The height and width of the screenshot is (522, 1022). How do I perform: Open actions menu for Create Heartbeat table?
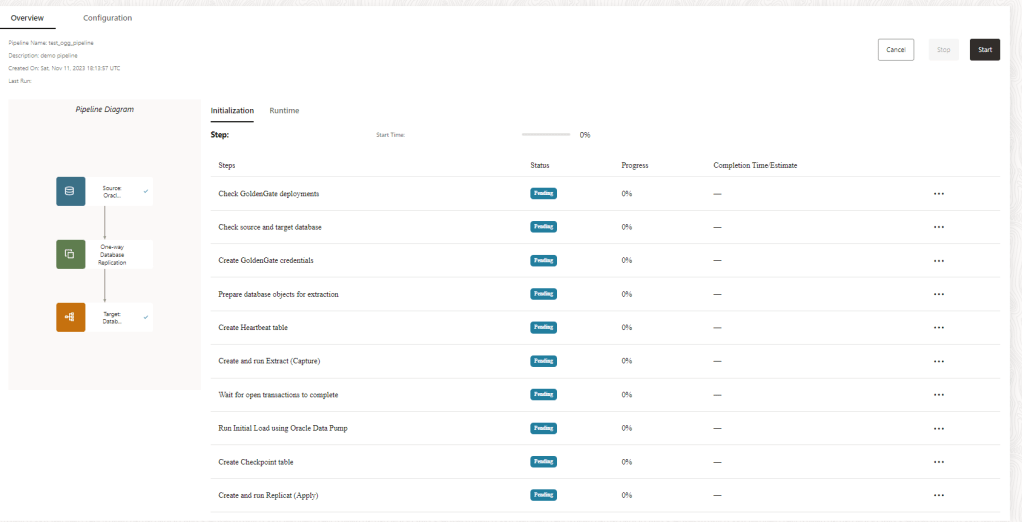[938, 328]
